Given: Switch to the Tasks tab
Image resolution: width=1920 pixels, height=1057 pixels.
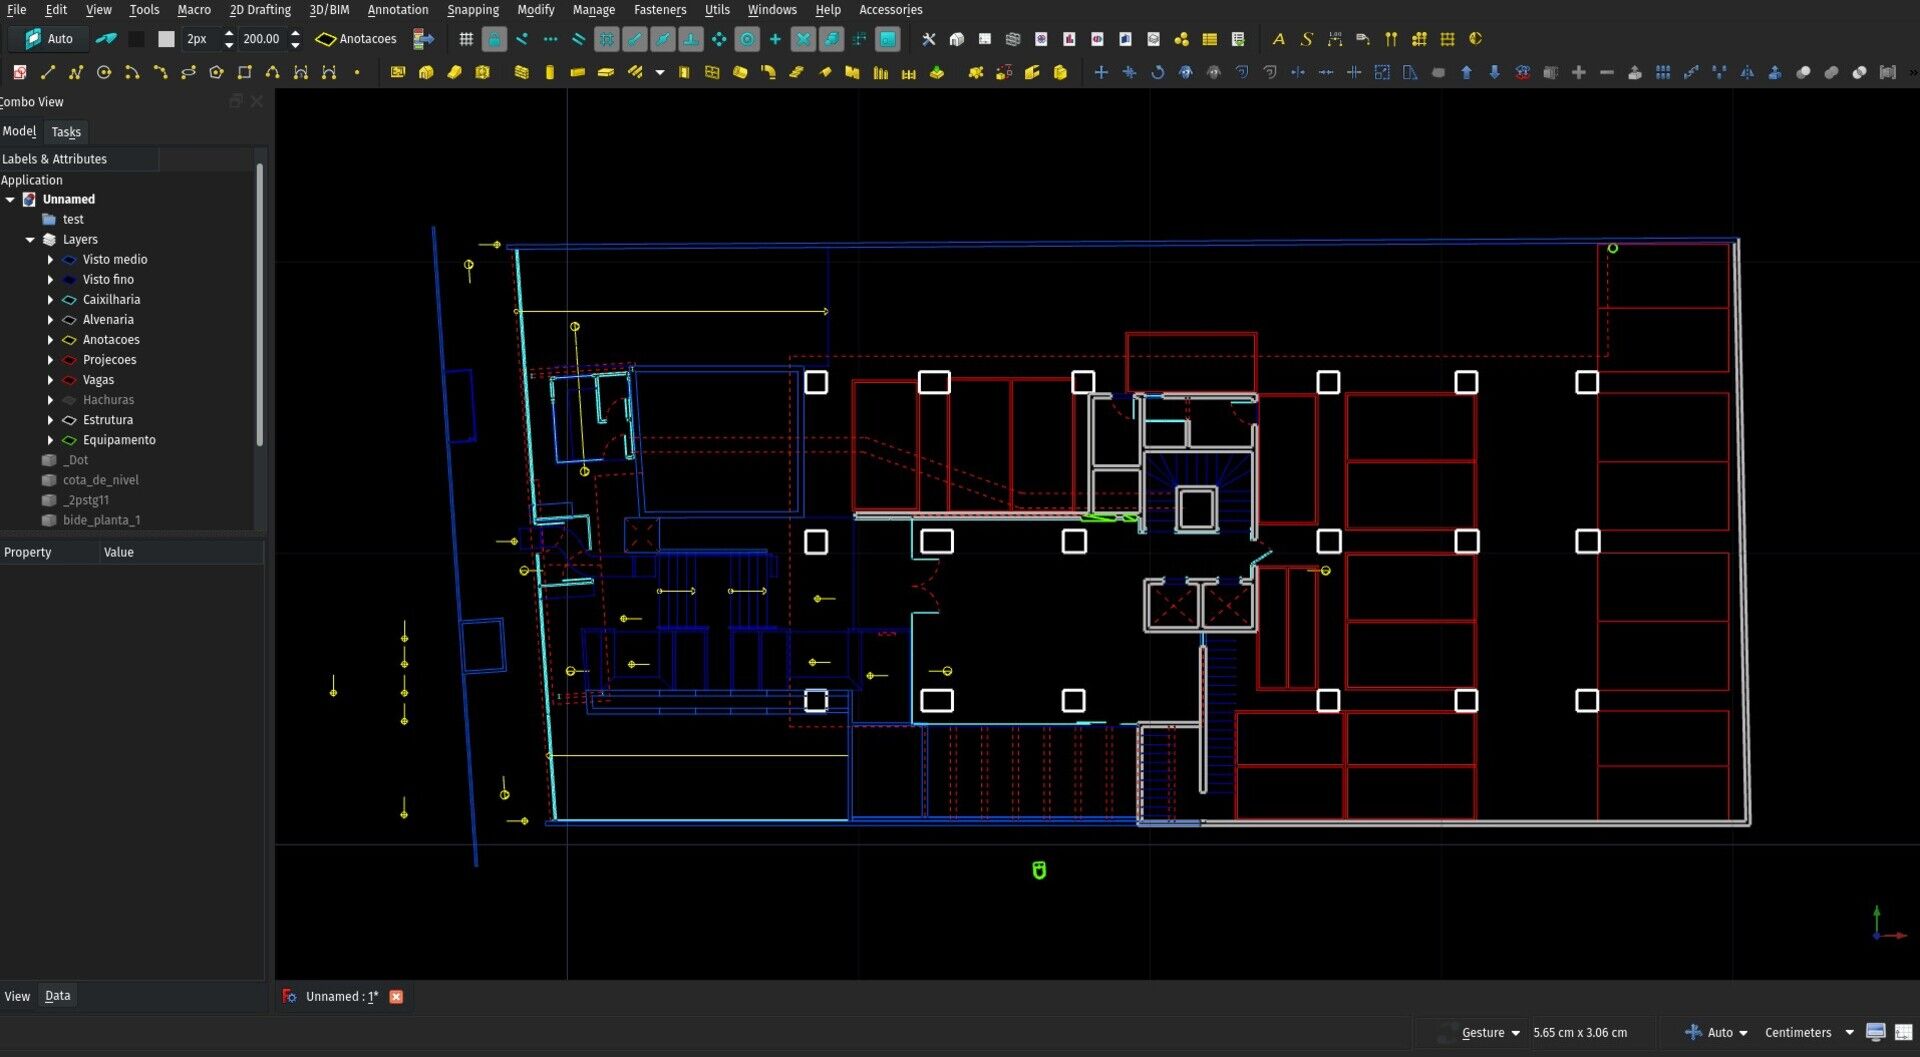Looking at the screenshot, I should pos(66,132).
